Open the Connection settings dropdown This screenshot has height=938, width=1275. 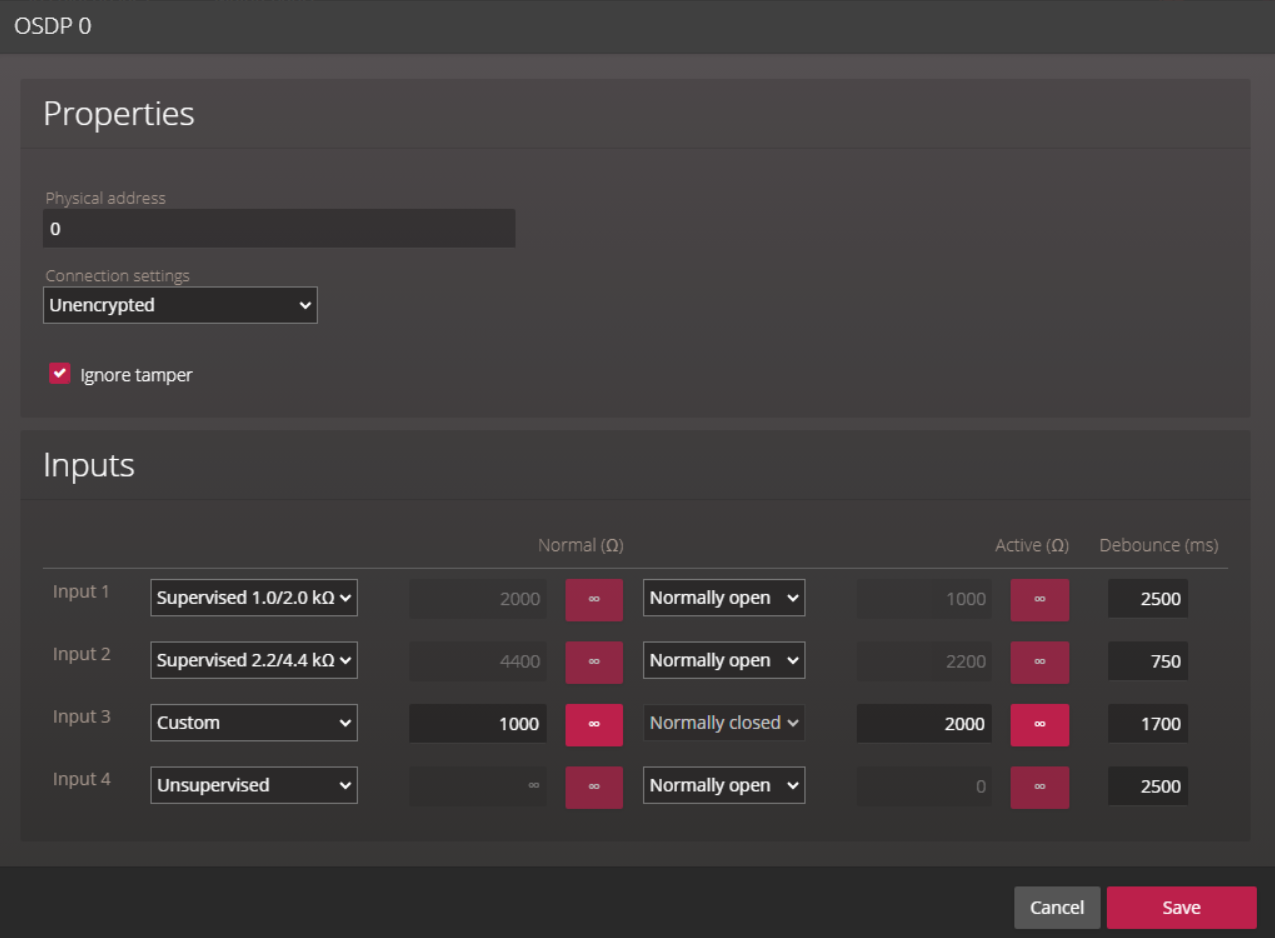(x=180, y=305)
